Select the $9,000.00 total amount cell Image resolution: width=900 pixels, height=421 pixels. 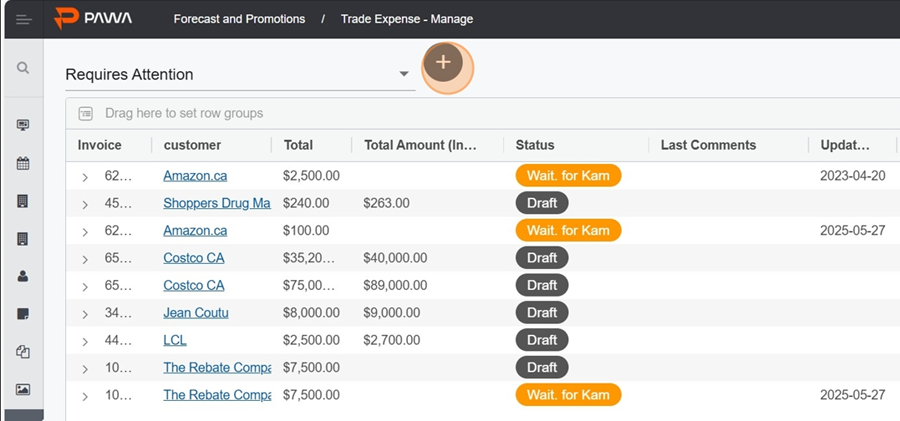391,313
